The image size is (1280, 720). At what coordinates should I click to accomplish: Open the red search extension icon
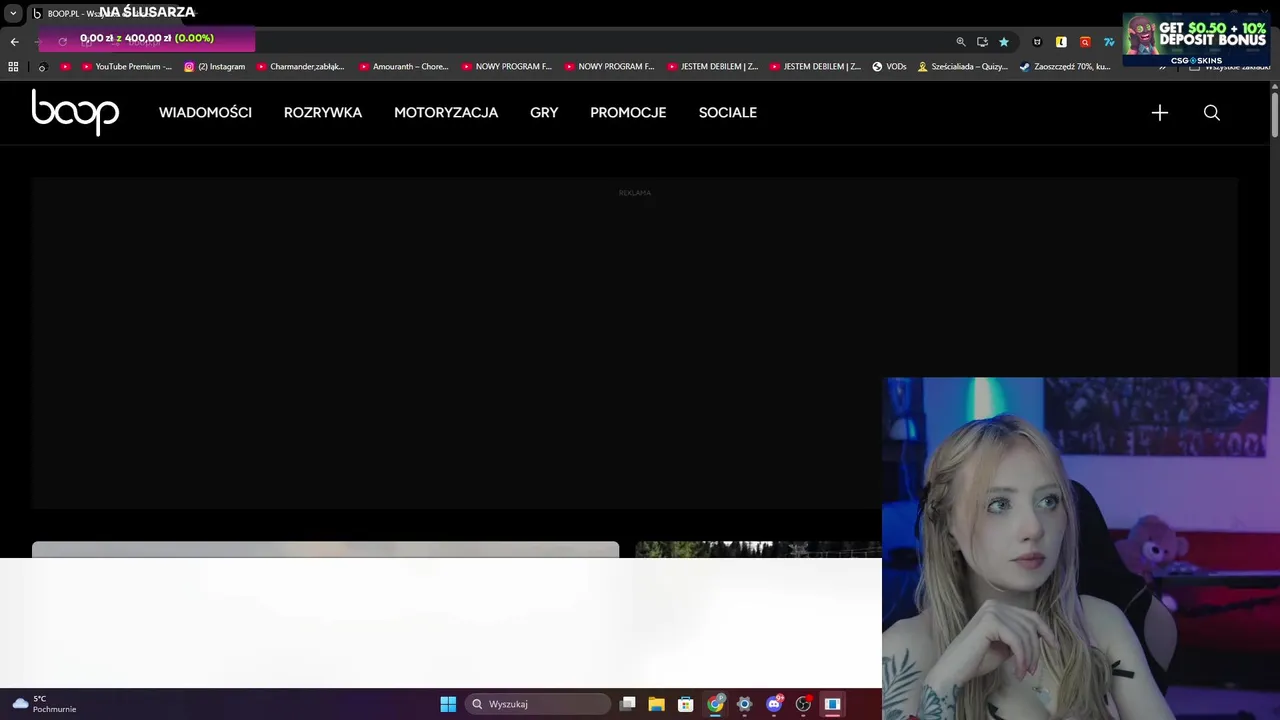[1085, 42]
